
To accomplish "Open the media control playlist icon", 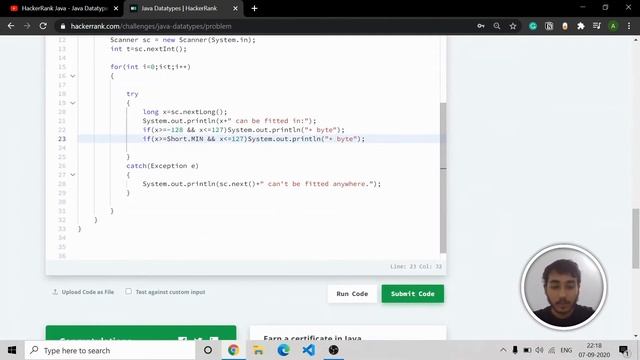I will coord(597,26).
